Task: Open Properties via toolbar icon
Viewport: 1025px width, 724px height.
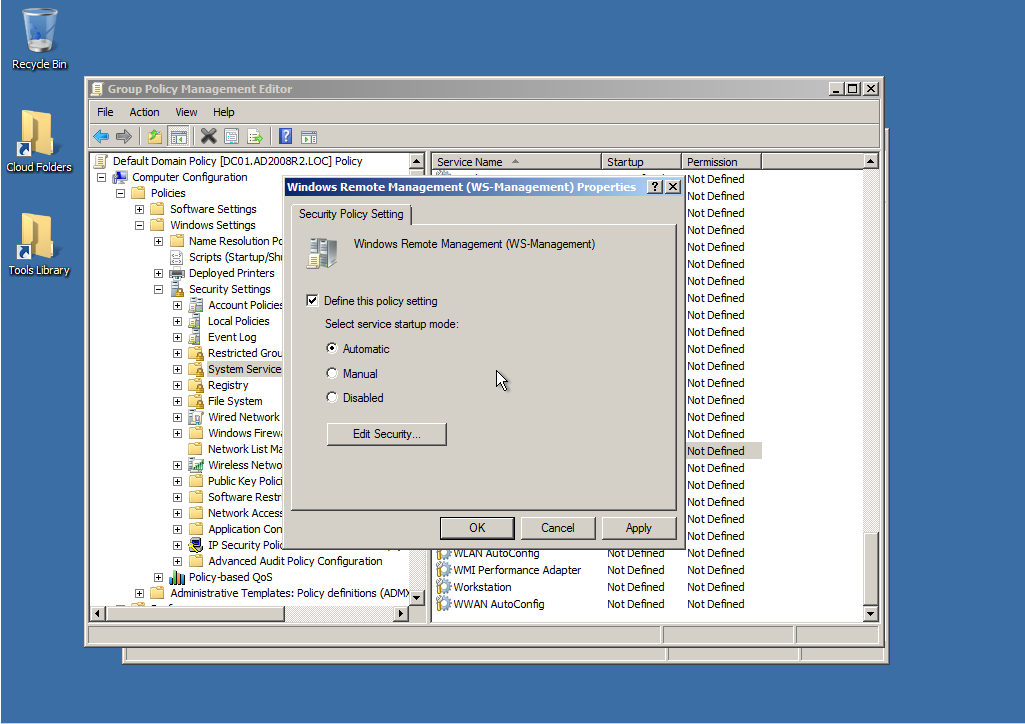Action: (232, 137)
